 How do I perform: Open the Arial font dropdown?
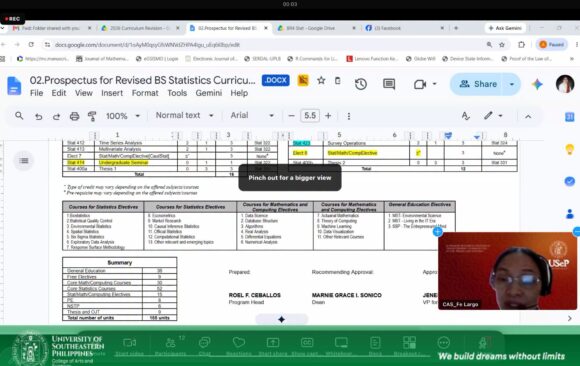[252, 116]
